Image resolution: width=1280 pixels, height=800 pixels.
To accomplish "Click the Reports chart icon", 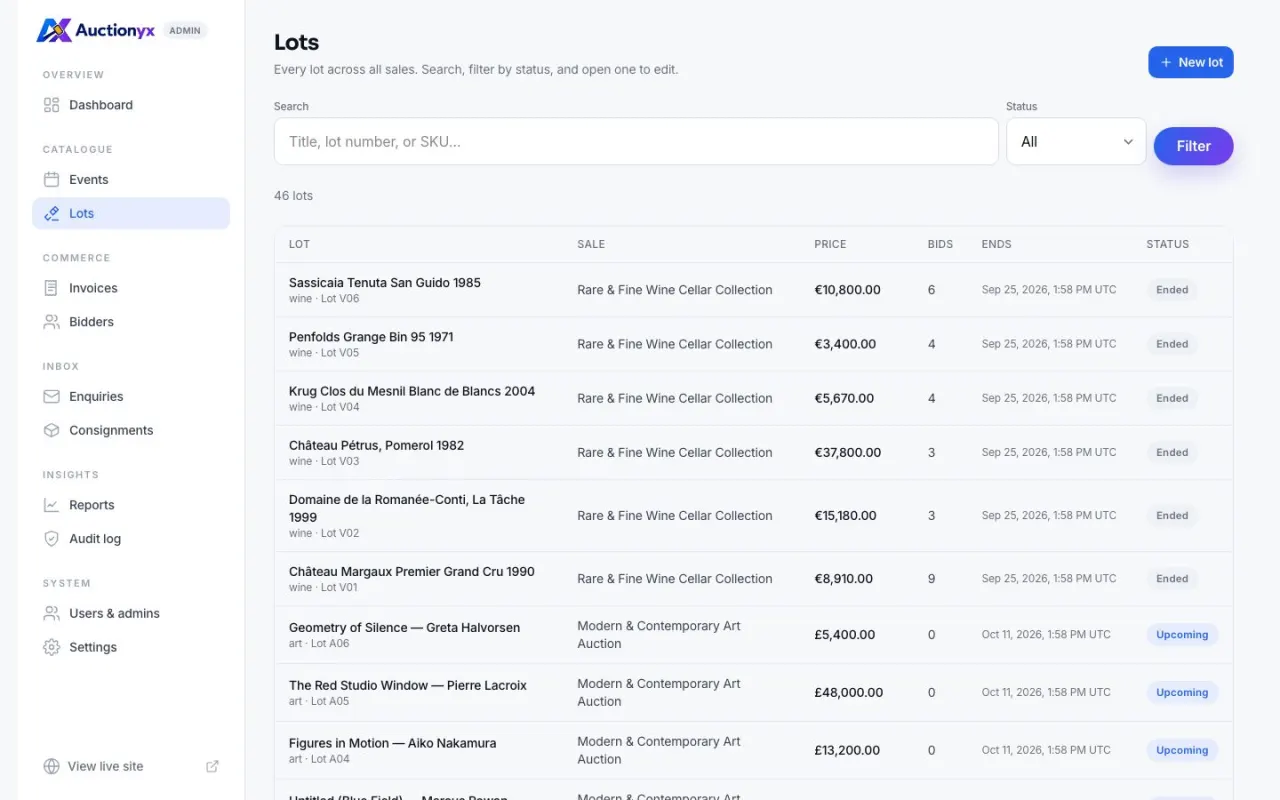I will [x=52, y=505].
